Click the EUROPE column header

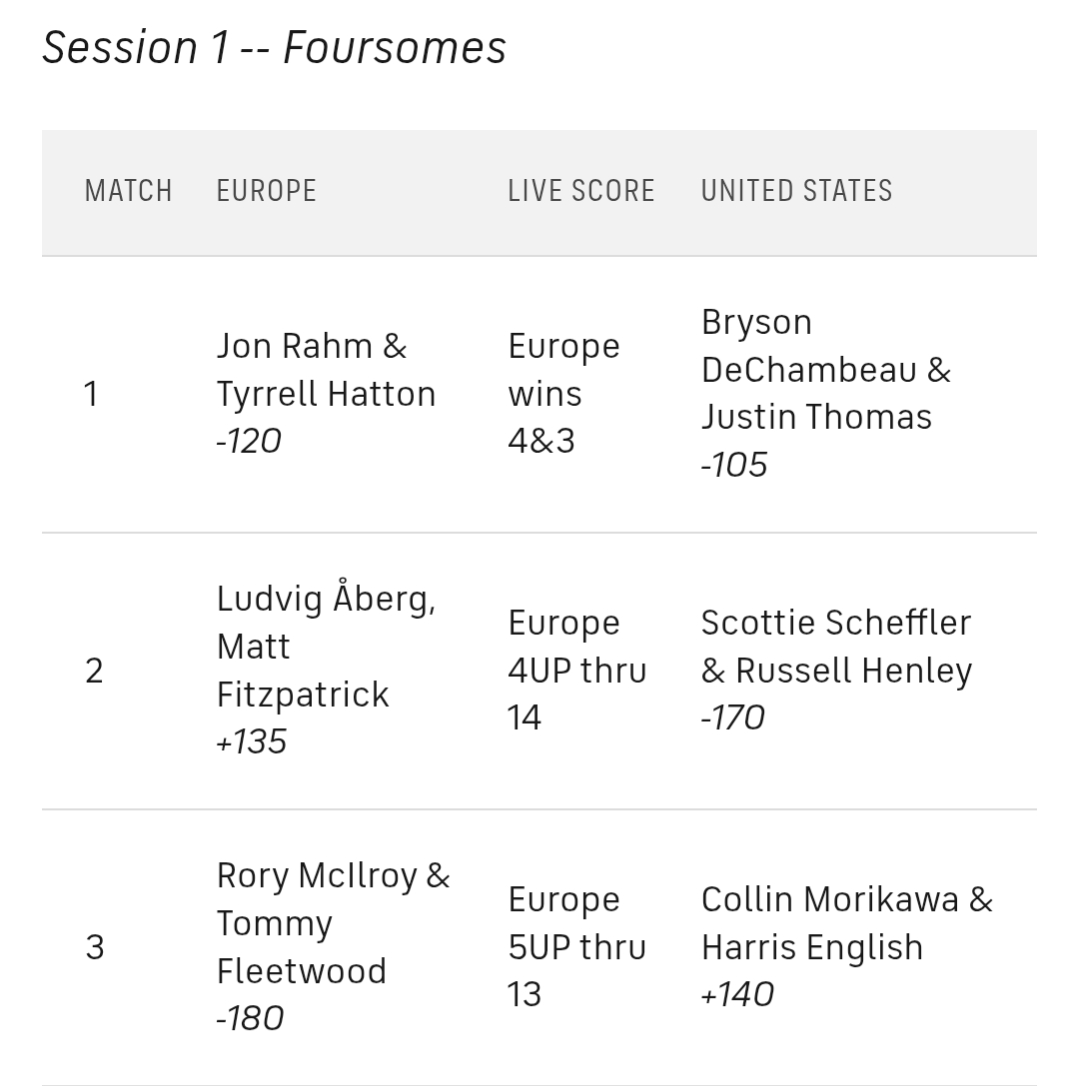[x=266, y=191]
